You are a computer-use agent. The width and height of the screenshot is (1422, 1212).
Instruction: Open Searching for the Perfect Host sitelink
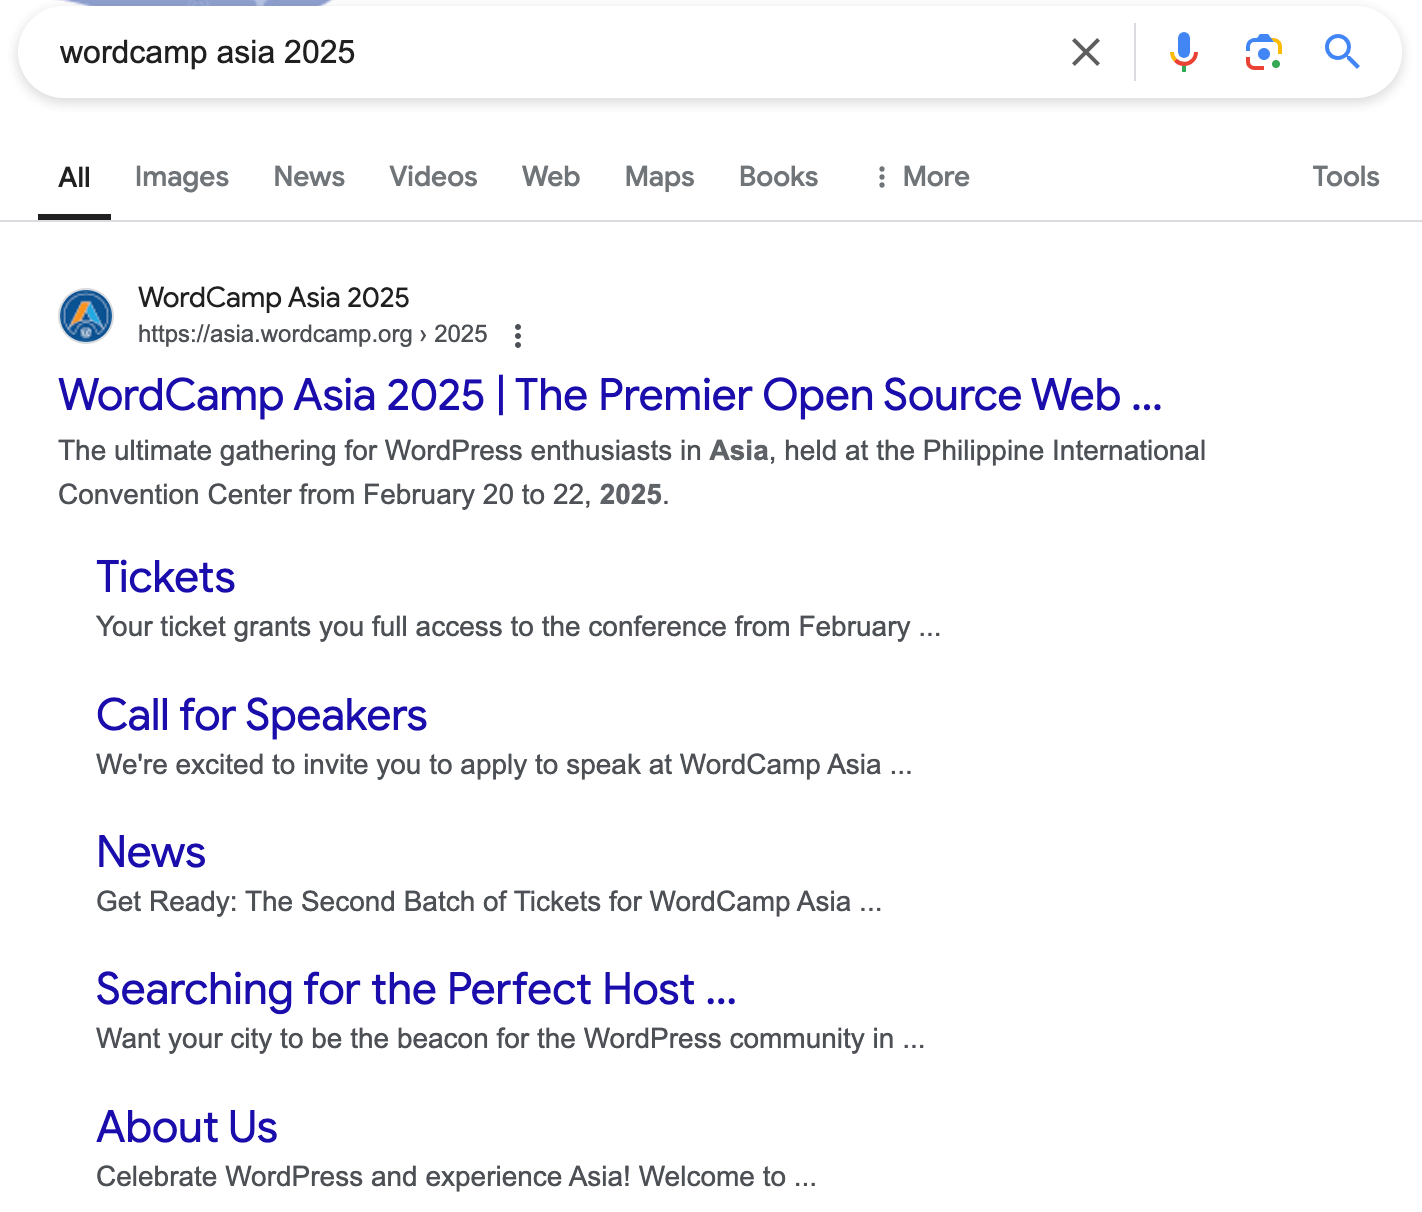pos(416,989)
